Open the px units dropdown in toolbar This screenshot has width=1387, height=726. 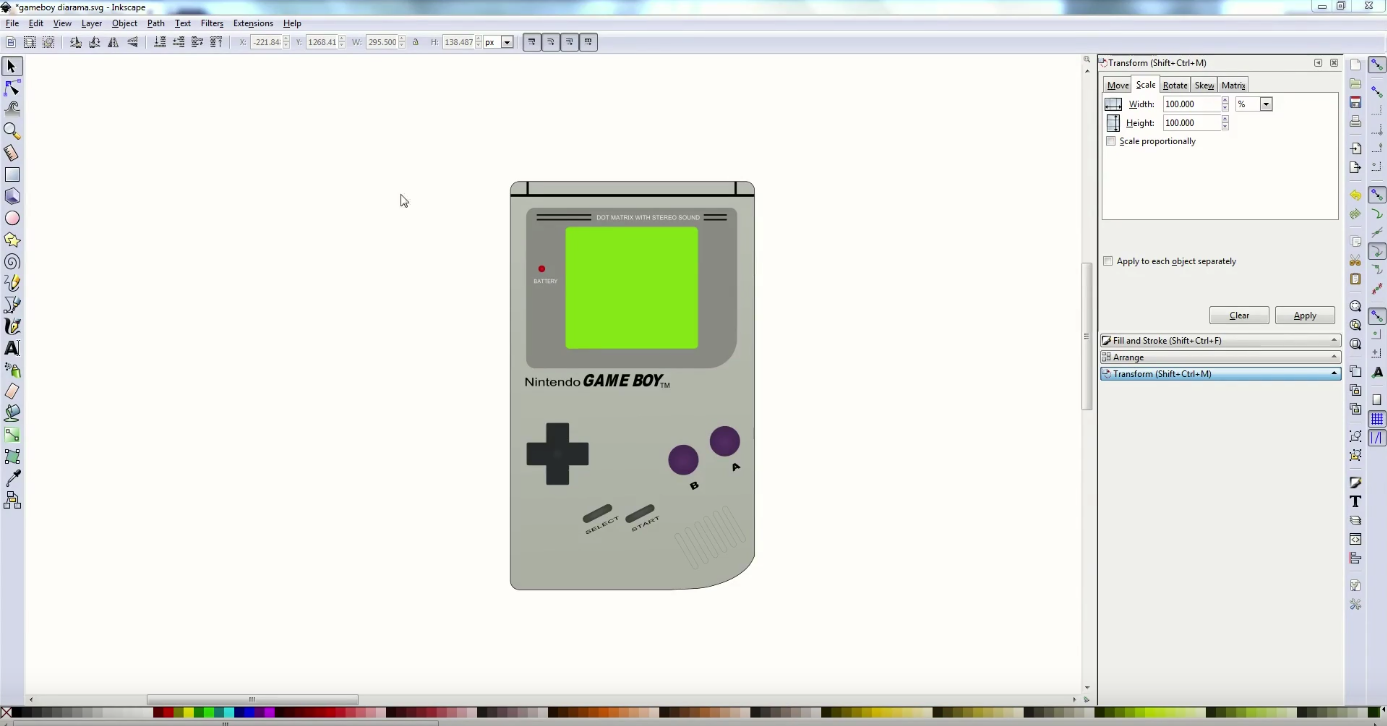[x=507, y=42]
